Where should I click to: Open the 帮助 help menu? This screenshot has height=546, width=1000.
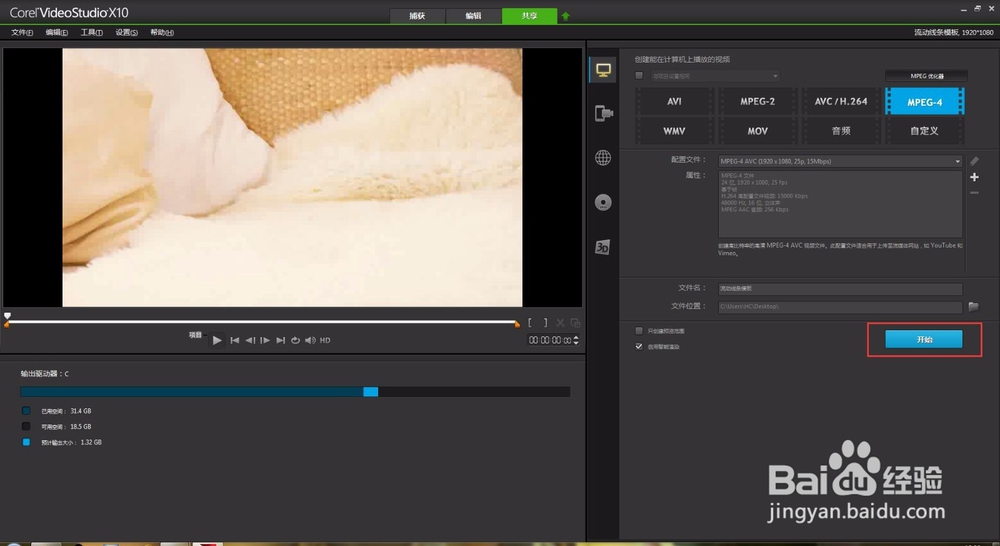(x=162, y=33)
